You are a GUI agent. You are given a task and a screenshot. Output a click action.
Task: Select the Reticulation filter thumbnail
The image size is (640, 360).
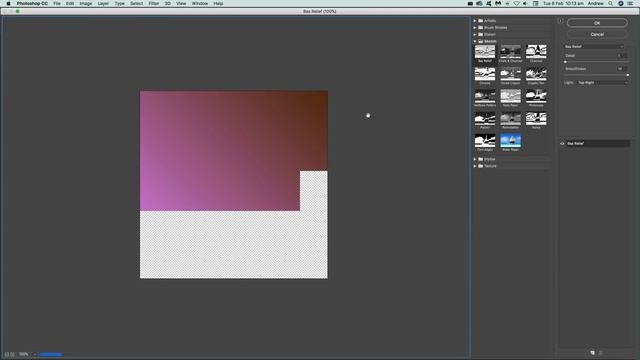tap(511, 119)
